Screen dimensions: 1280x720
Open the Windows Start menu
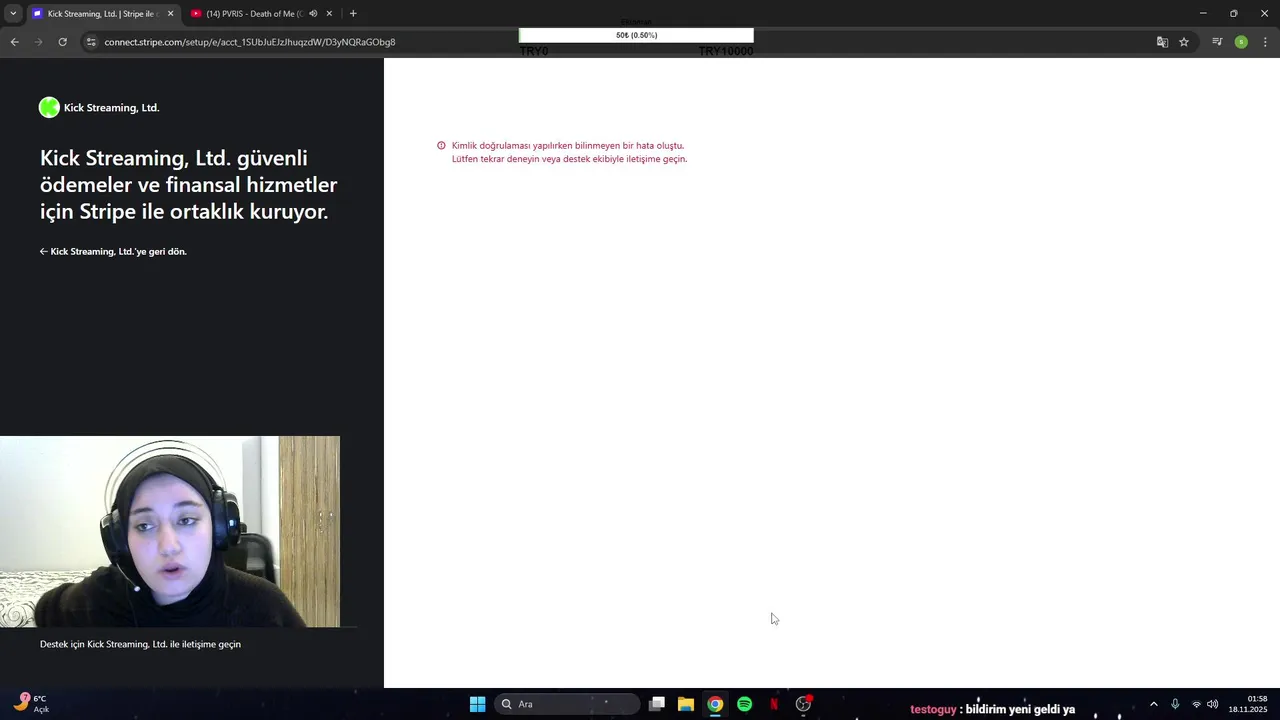(478, 704)
